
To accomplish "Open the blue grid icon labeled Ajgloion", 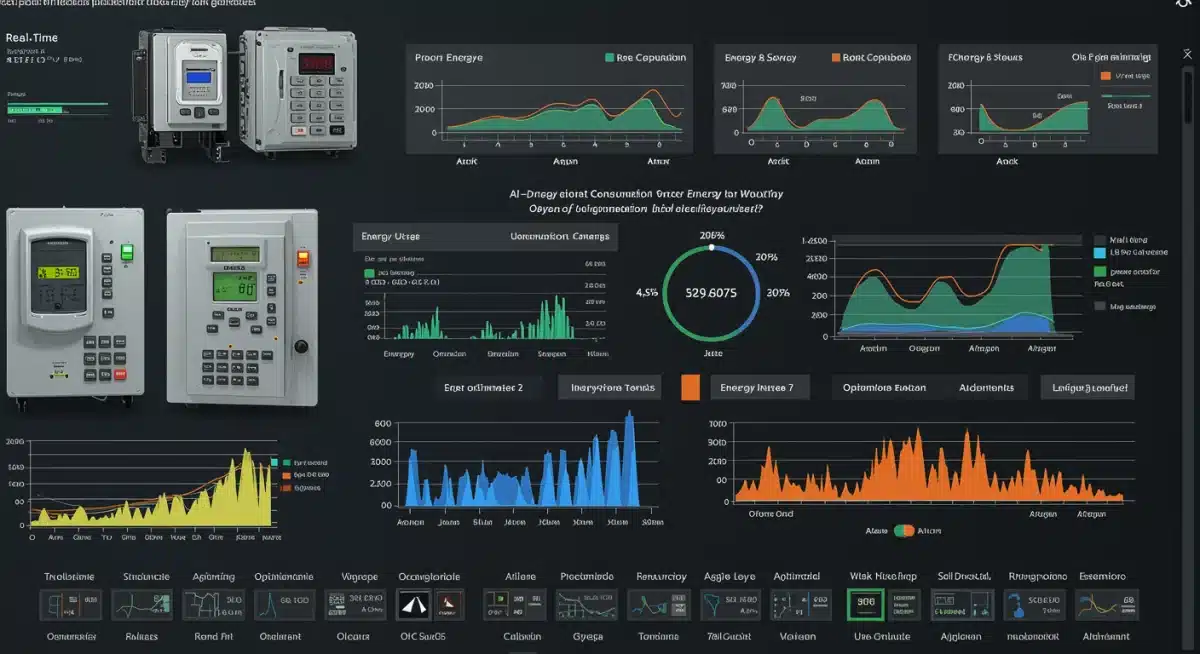I will point(960,602).
